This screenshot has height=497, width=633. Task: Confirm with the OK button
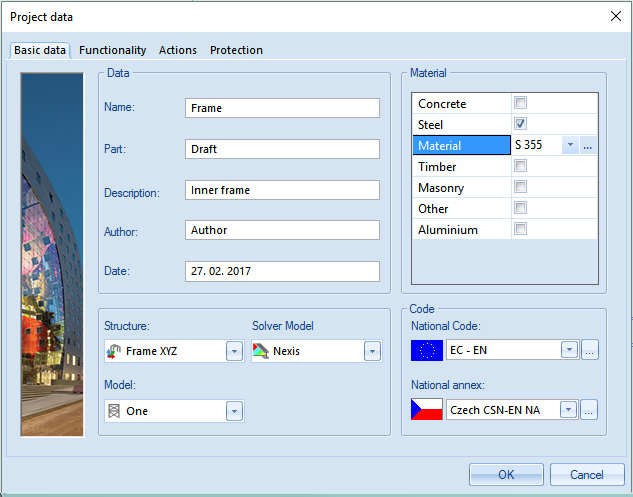click(506, 474)
